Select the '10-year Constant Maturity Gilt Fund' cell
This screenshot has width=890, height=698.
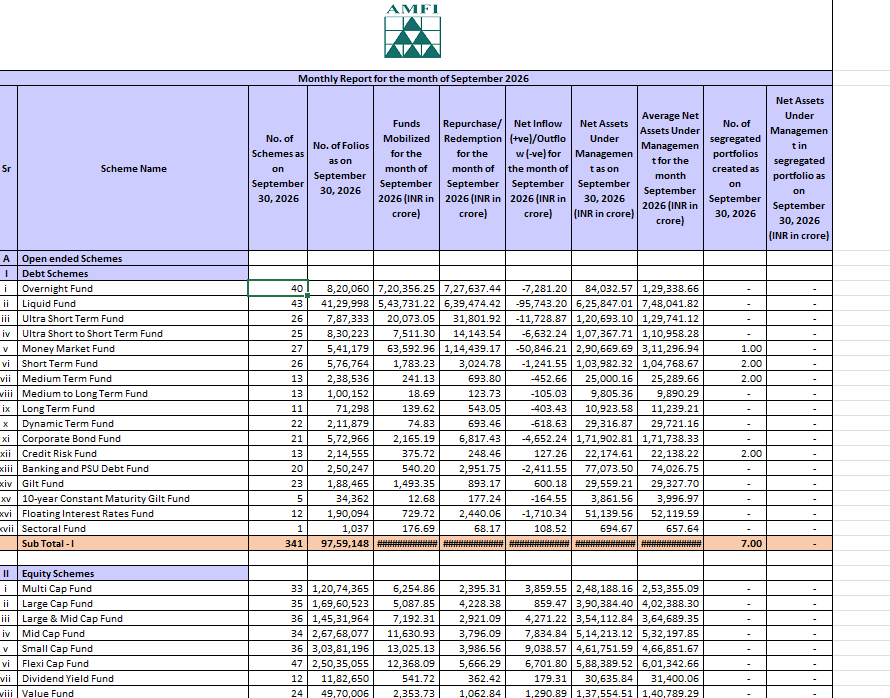[x=133, y=499]
